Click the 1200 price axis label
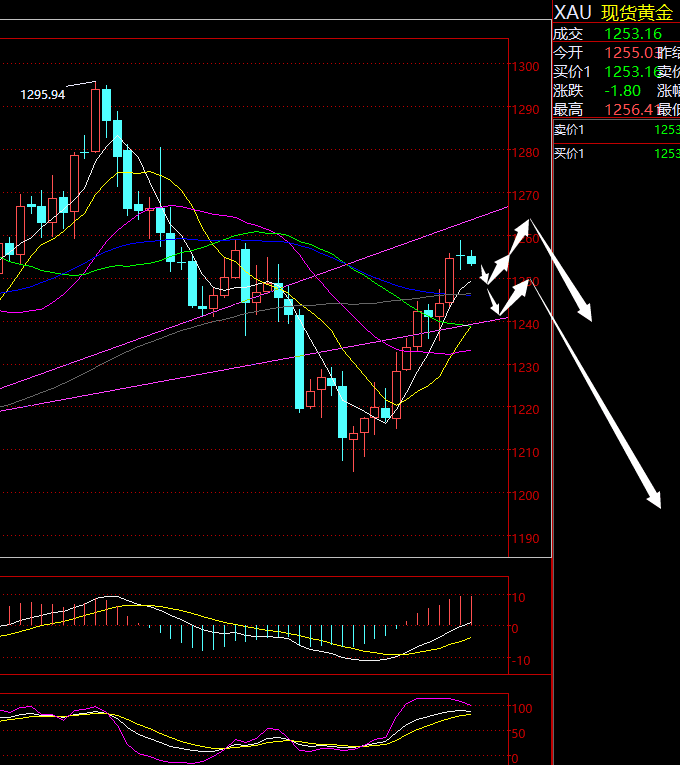 click(525, 496)
